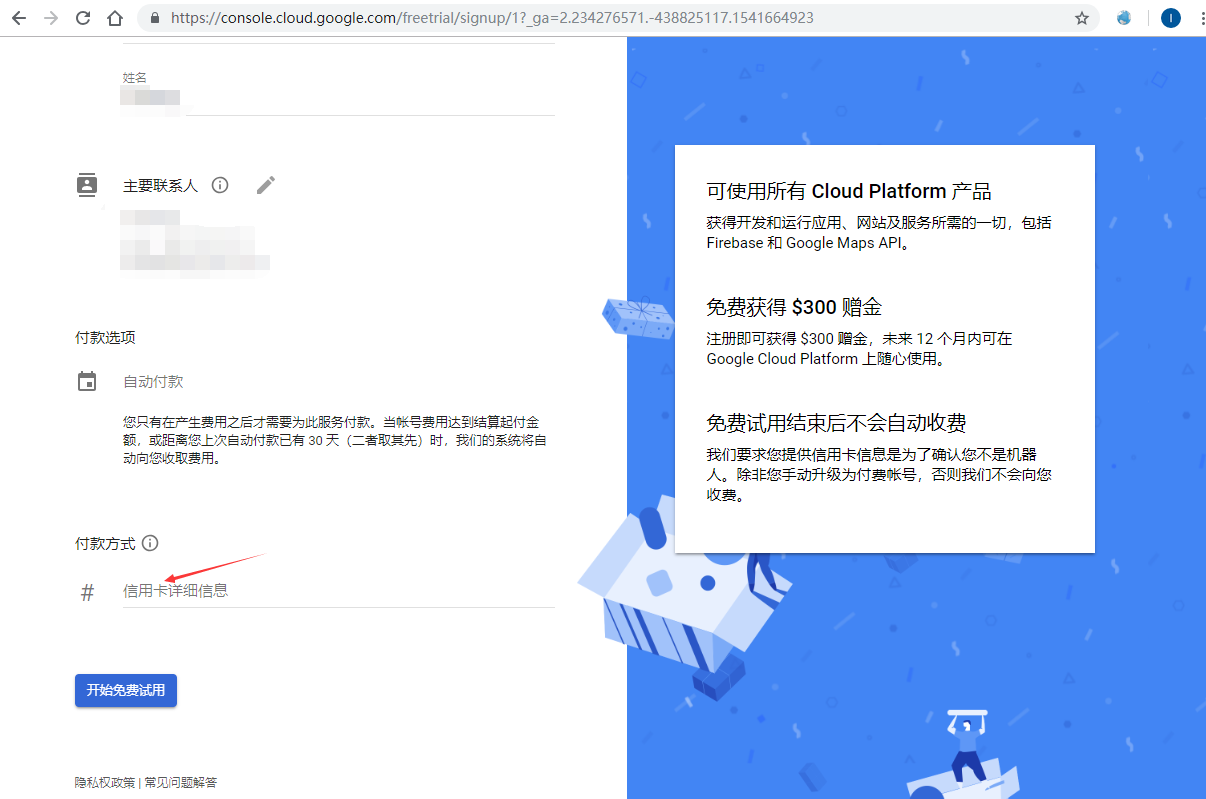Image resolution: width=1206 pixels, height=799 pixels.
Task: Click the 主要联系人 label
Action: (161, 186)
